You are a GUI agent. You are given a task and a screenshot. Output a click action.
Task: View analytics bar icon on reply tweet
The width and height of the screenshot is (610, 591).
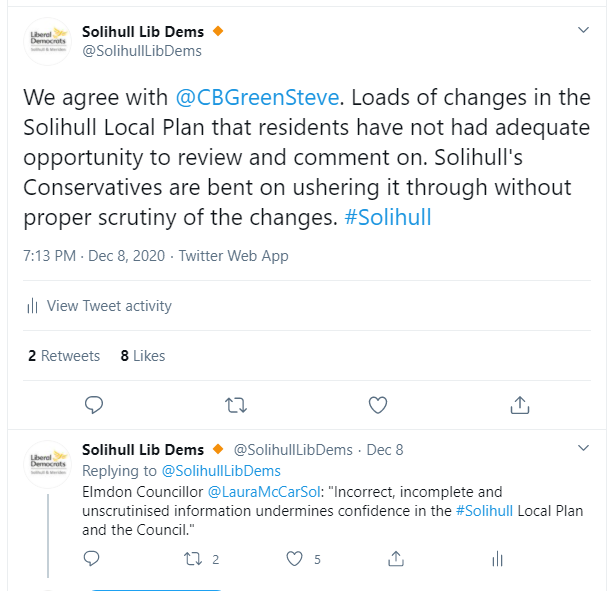click(x=498, y=559)
